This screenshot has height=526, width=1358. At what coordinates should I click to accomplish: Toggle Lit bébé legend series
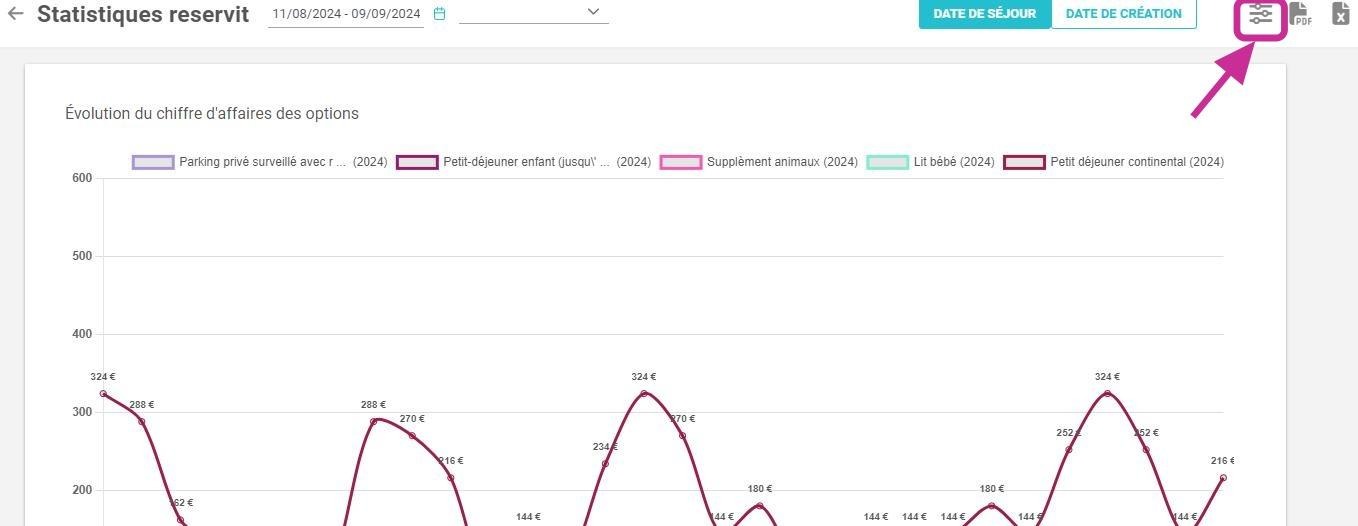click(x=930, y=162)
